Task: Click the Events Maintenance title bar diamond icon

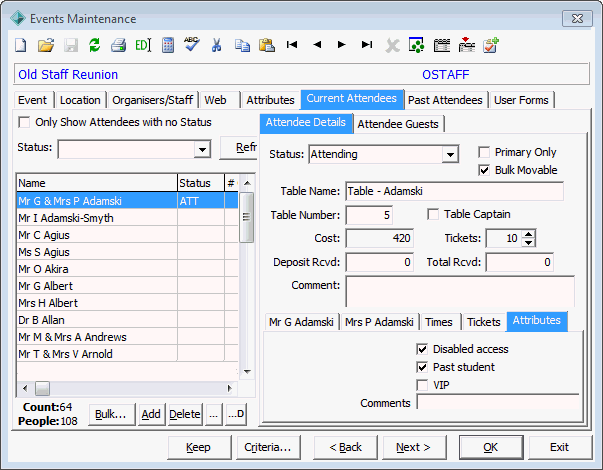Action: pos(18,18)
